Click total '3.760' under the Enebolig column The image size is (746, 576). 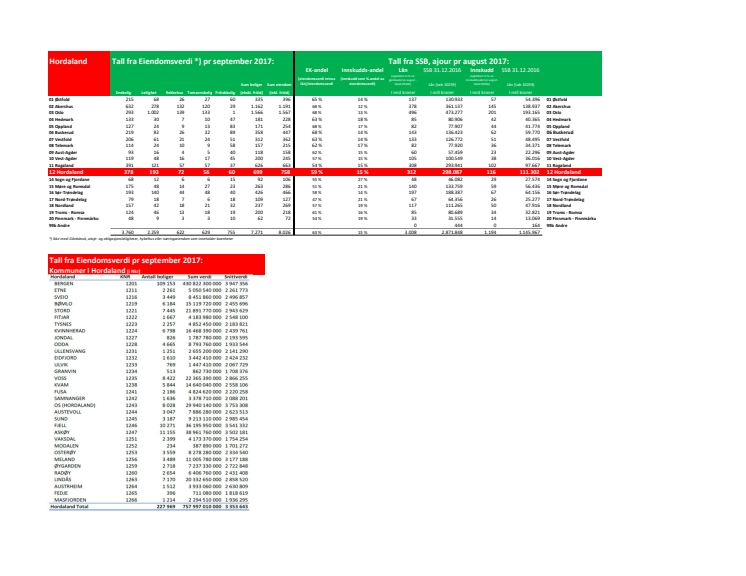click(127, 233)
